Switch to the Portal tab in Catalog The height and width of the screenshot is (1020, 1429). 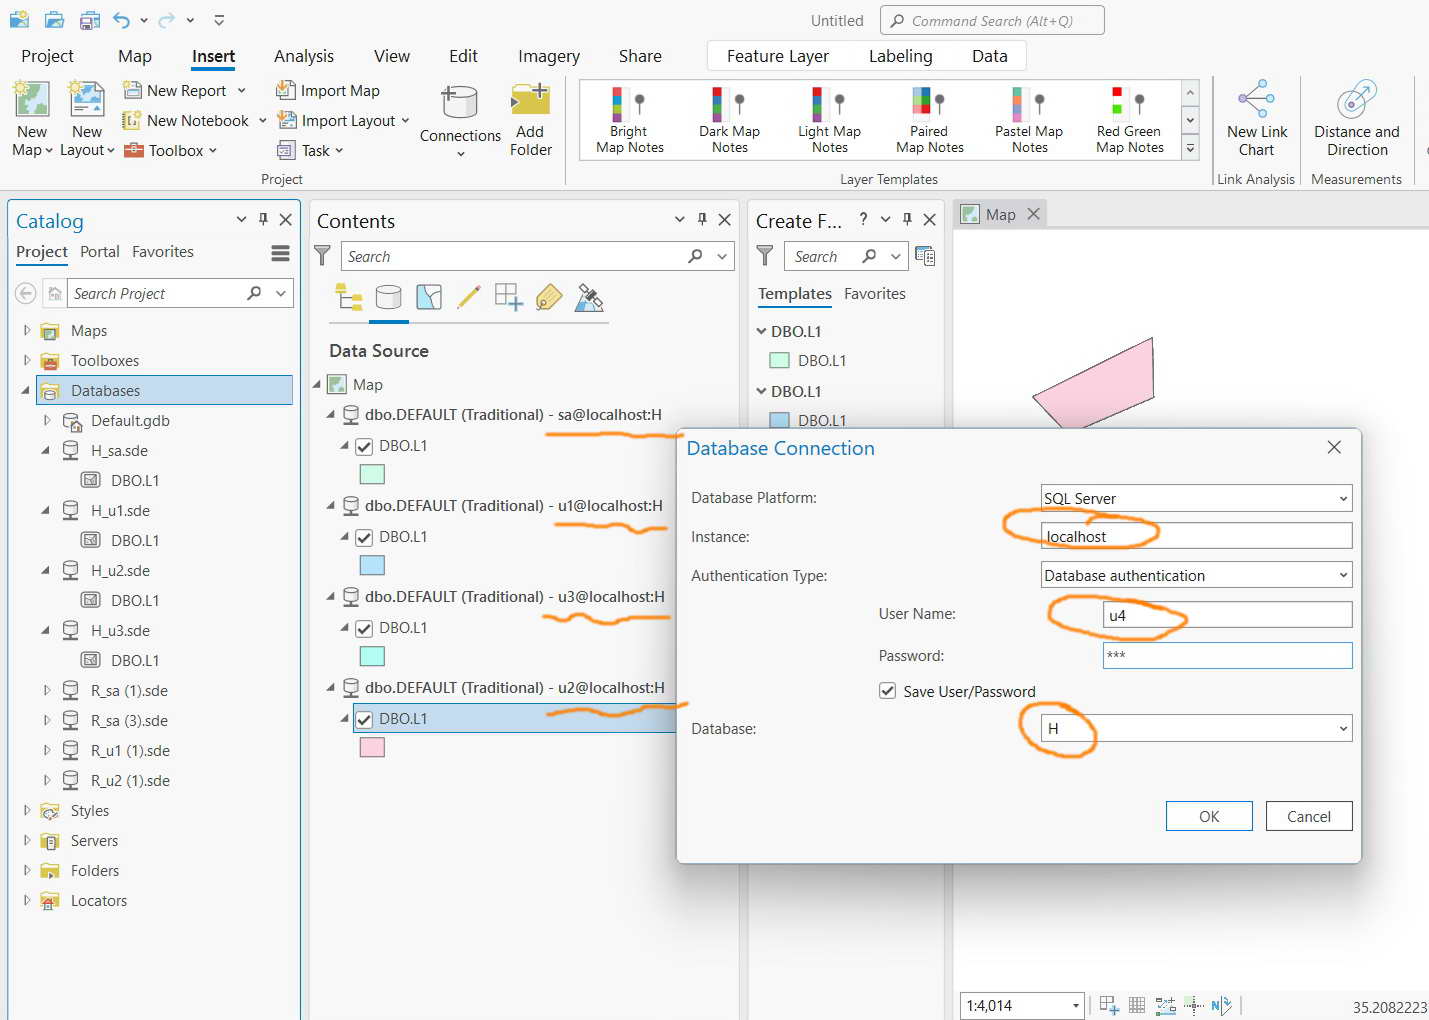point(100,252)
